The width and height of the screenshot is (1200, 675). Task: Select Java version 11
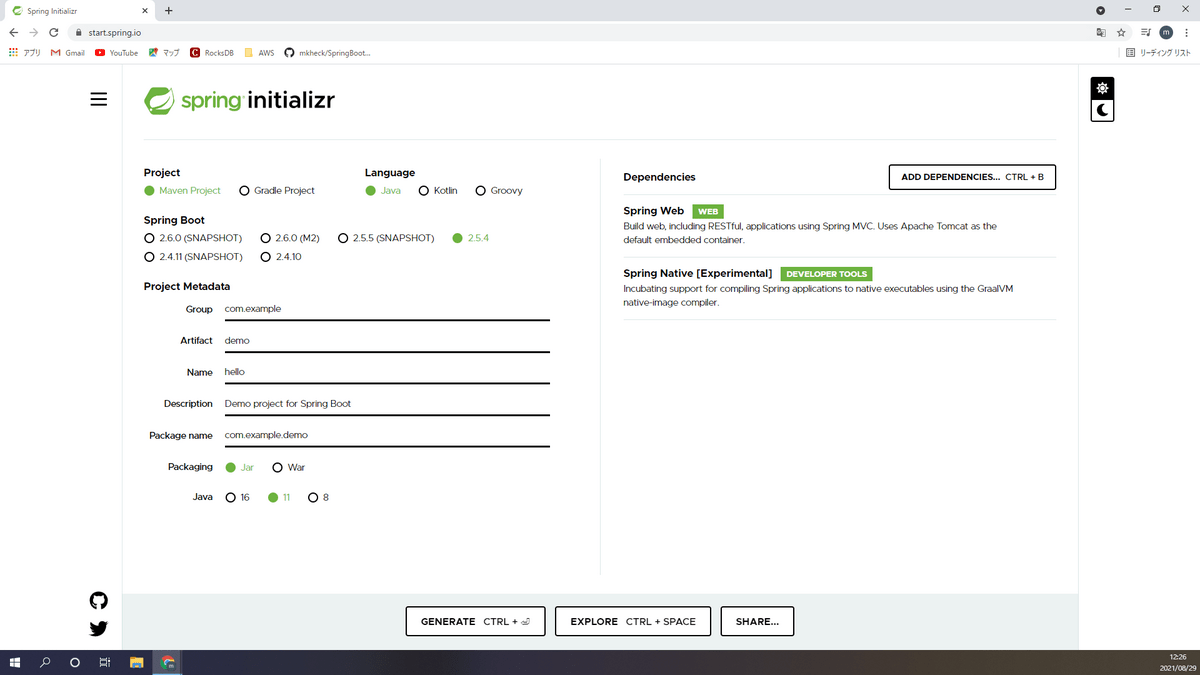(x=279, y=498)
